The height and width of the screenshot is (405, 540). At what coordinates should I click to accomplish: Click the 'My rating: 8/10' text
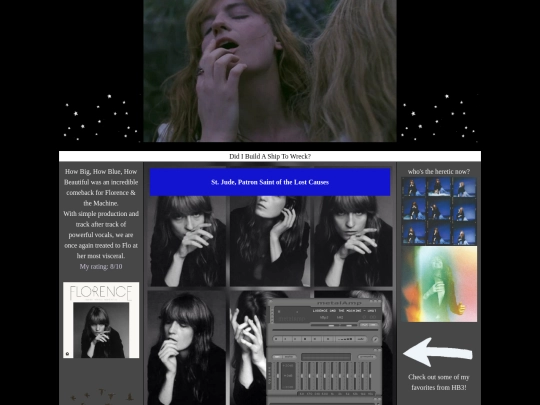(x=101, y=267)
